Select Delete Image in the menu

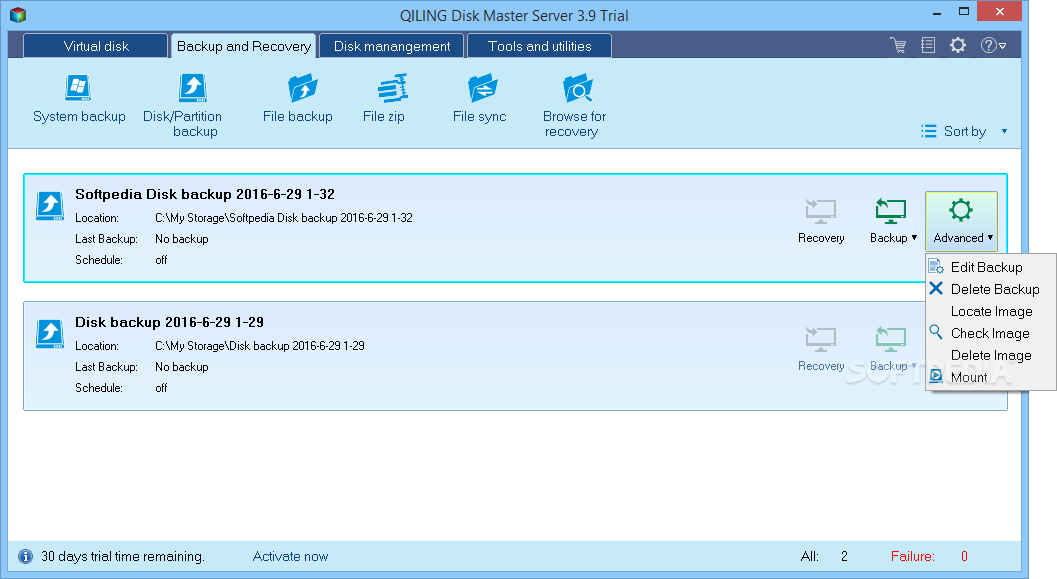991,355
